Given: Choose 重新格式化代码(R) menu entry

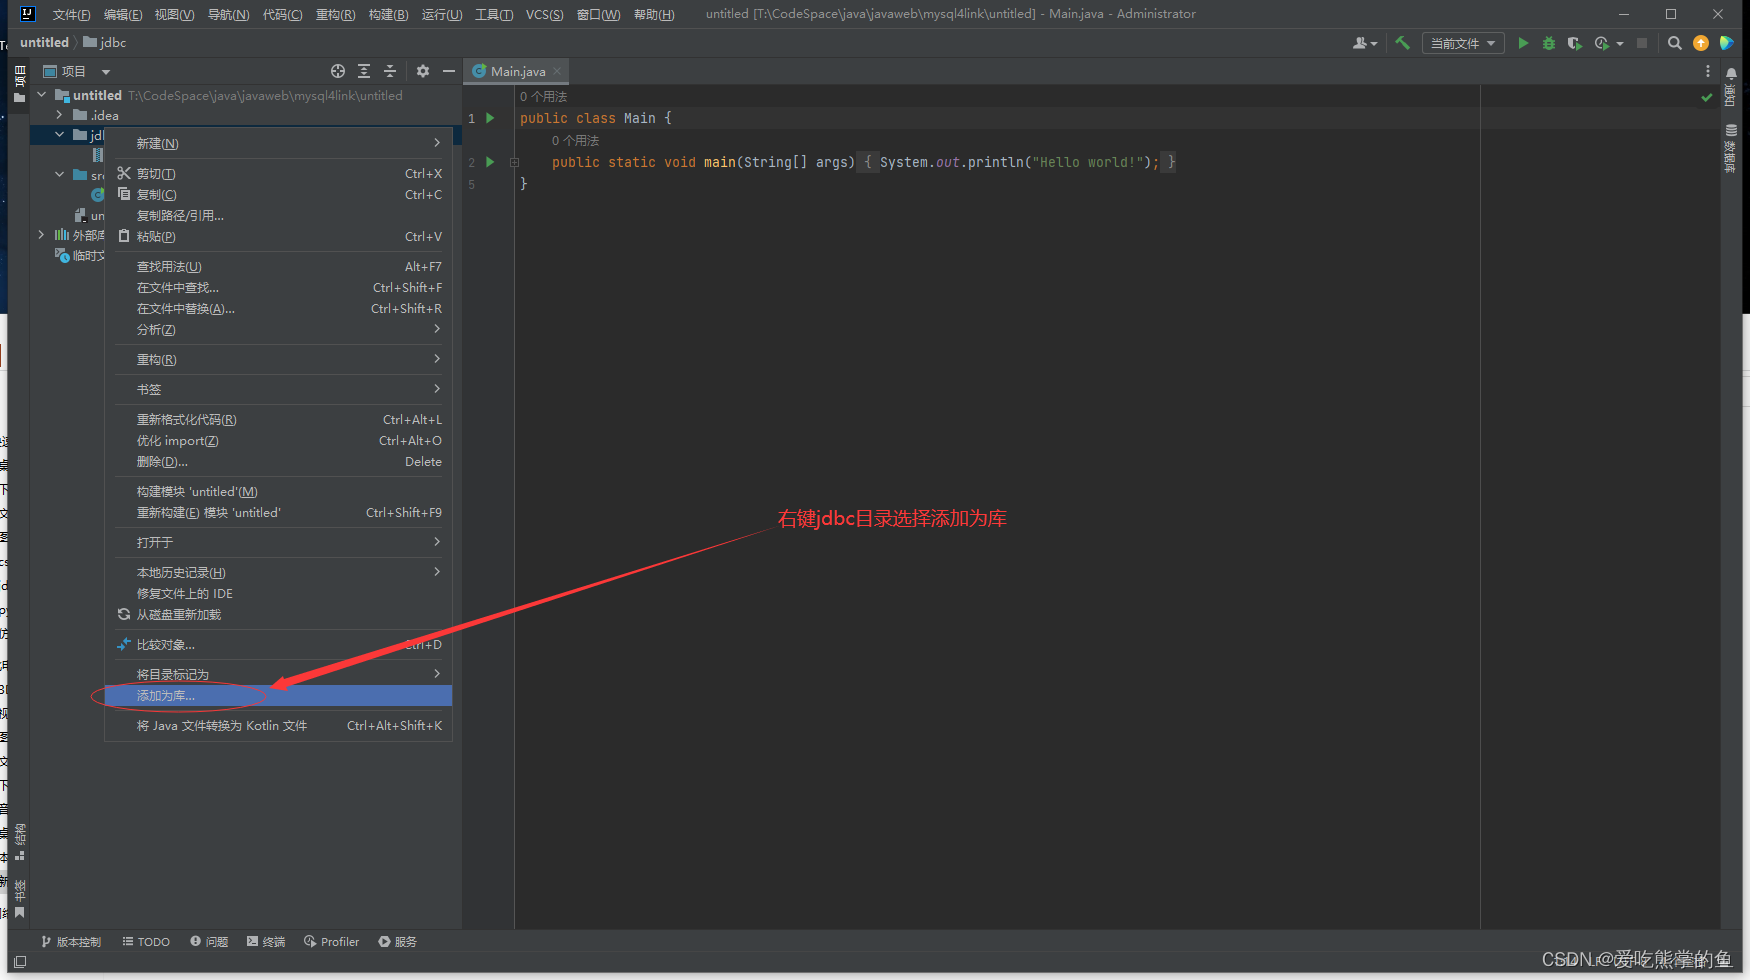Looking at the screenshot, I should pyautogui.click(x=278, y=419).
